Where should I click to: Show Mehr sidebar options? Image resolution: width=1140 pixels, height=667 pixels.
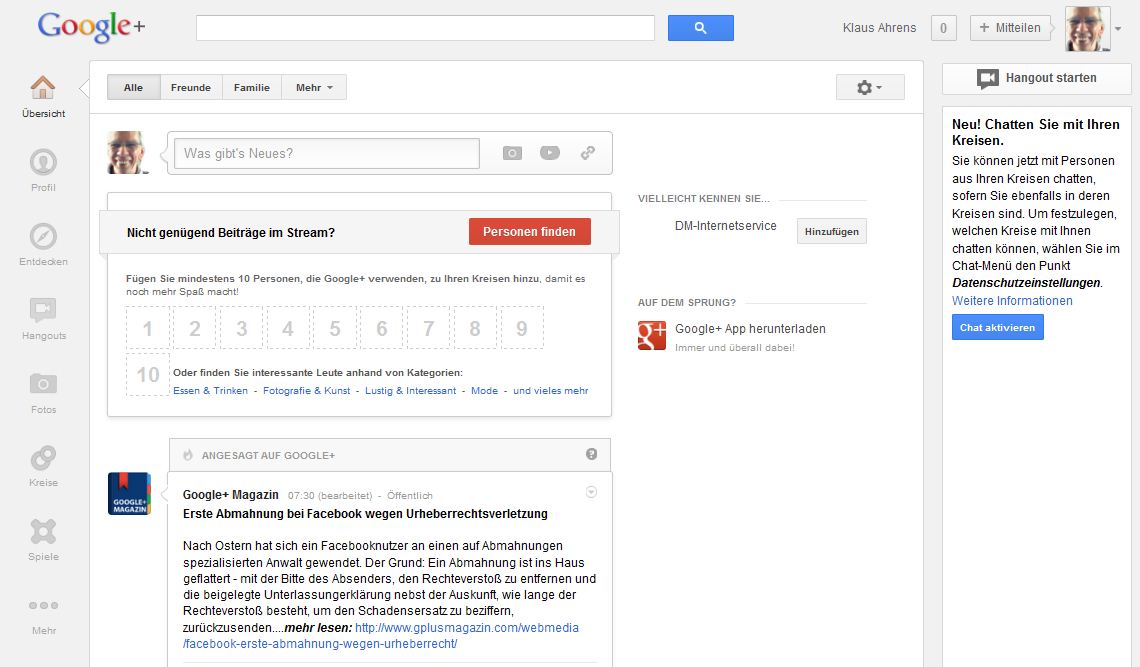tap(44, 605)
